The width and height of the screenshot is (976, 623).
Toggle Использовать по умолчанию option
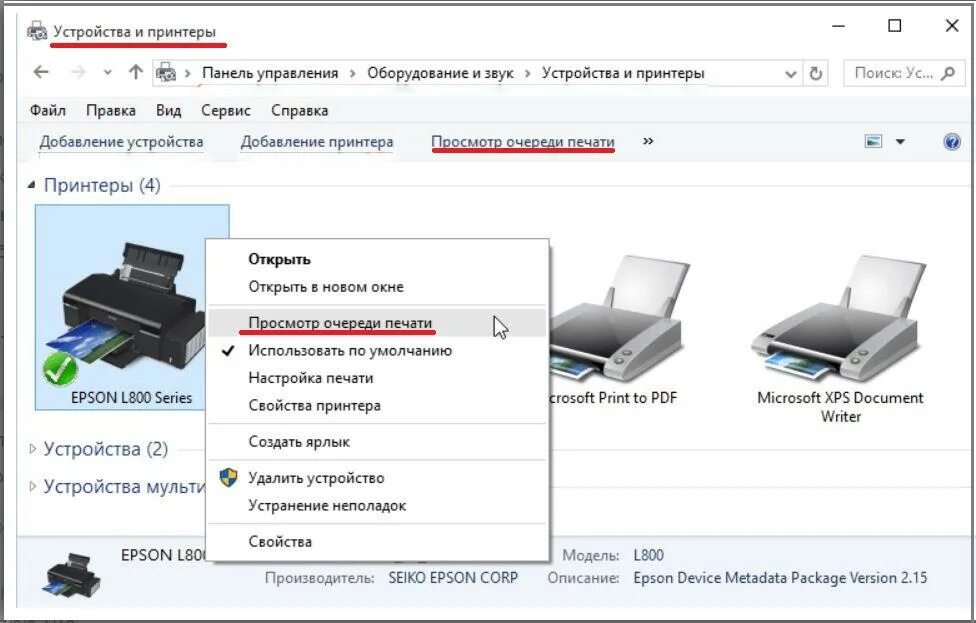(x=378, y=350)
